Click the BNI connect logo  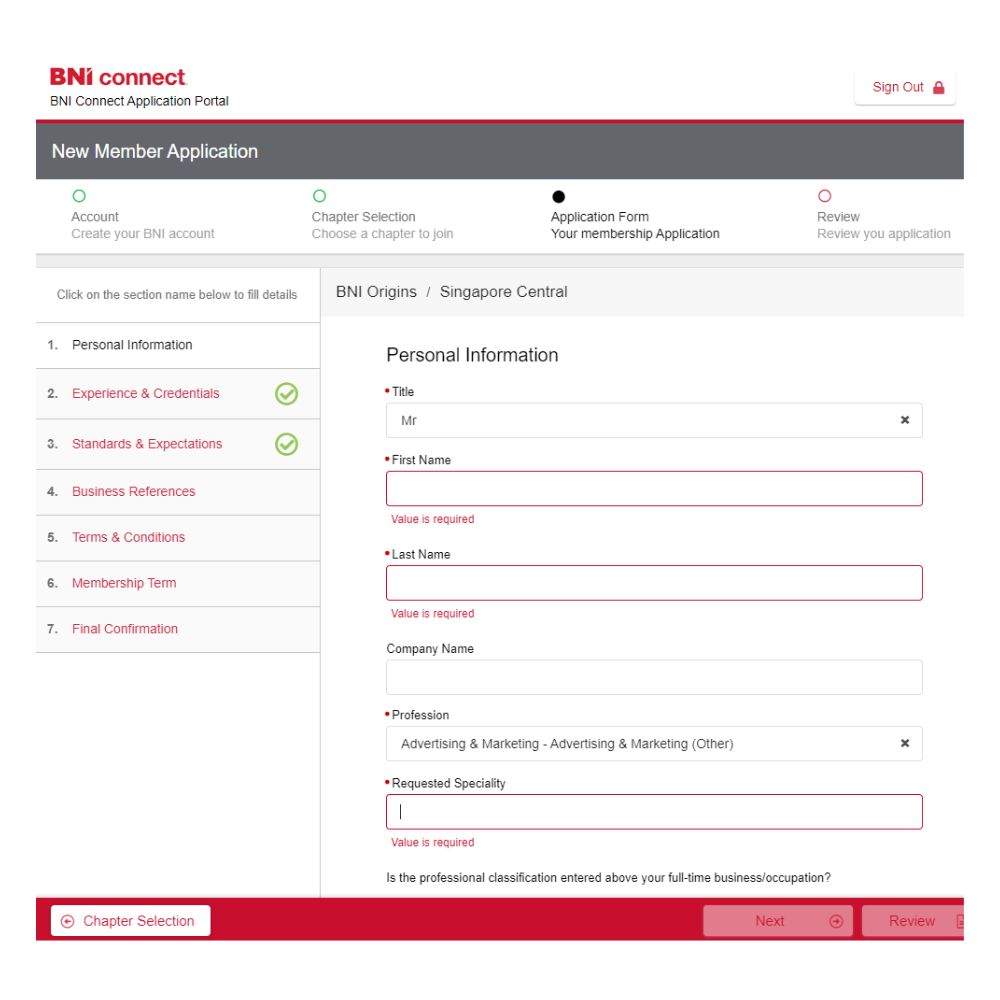[118, 78]
